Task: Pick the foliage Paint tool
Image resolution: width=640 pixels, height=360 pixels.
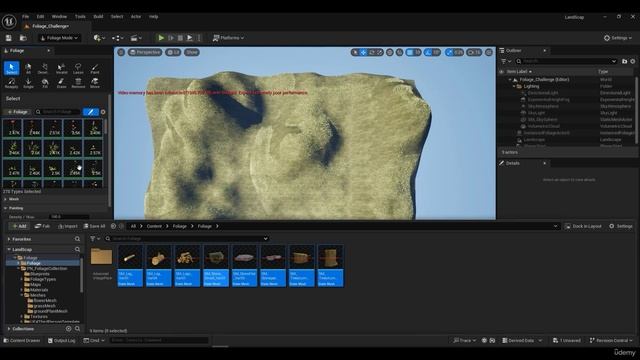Action: click(95, 69)
